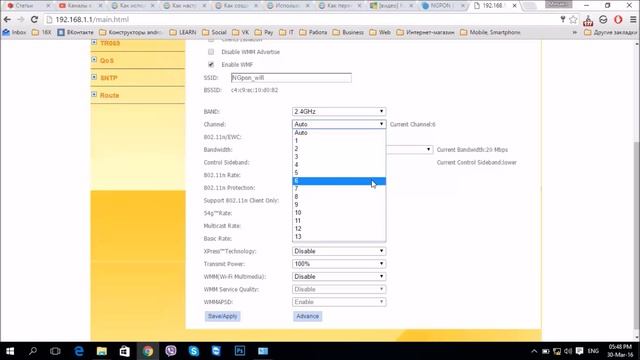Screen dimensions: 640x360
Task: Open the Bandwidth dropdown arrow
Action: tap(428, 149)
